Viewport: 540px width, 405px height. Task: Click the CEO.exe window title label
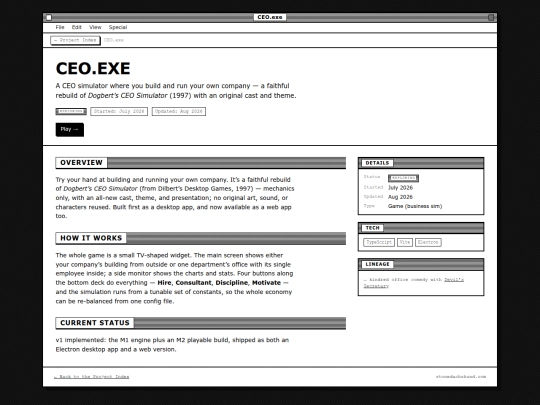[x=270, y=17]
